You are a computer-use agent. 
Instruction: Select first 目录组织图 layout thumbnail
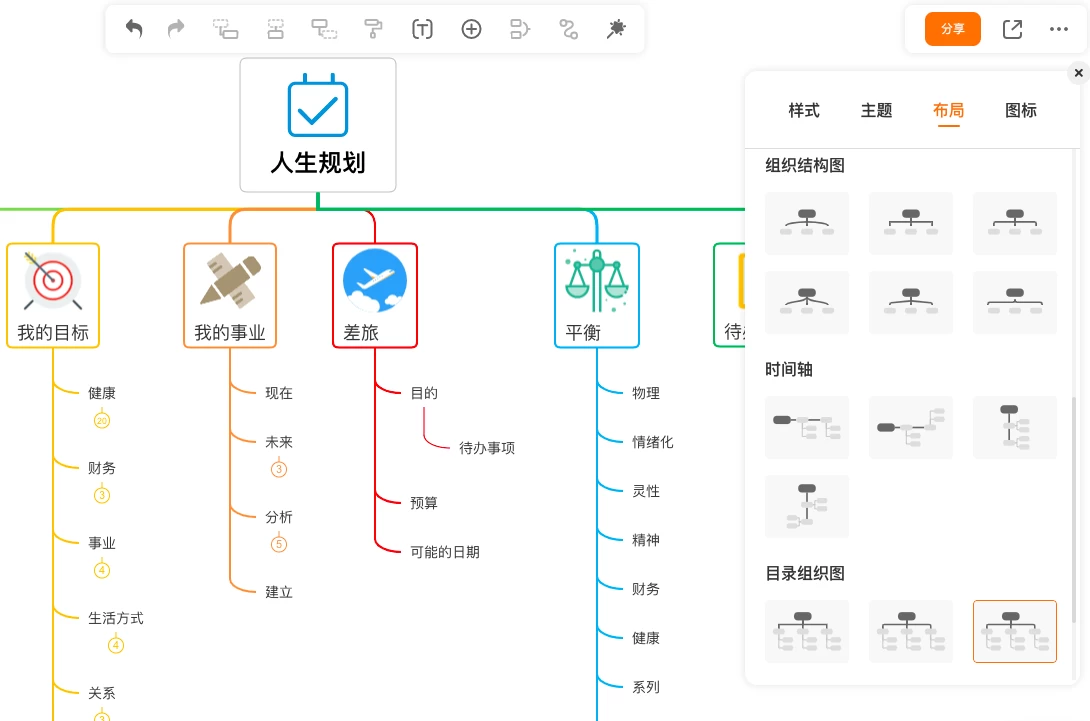pos(806,631)
